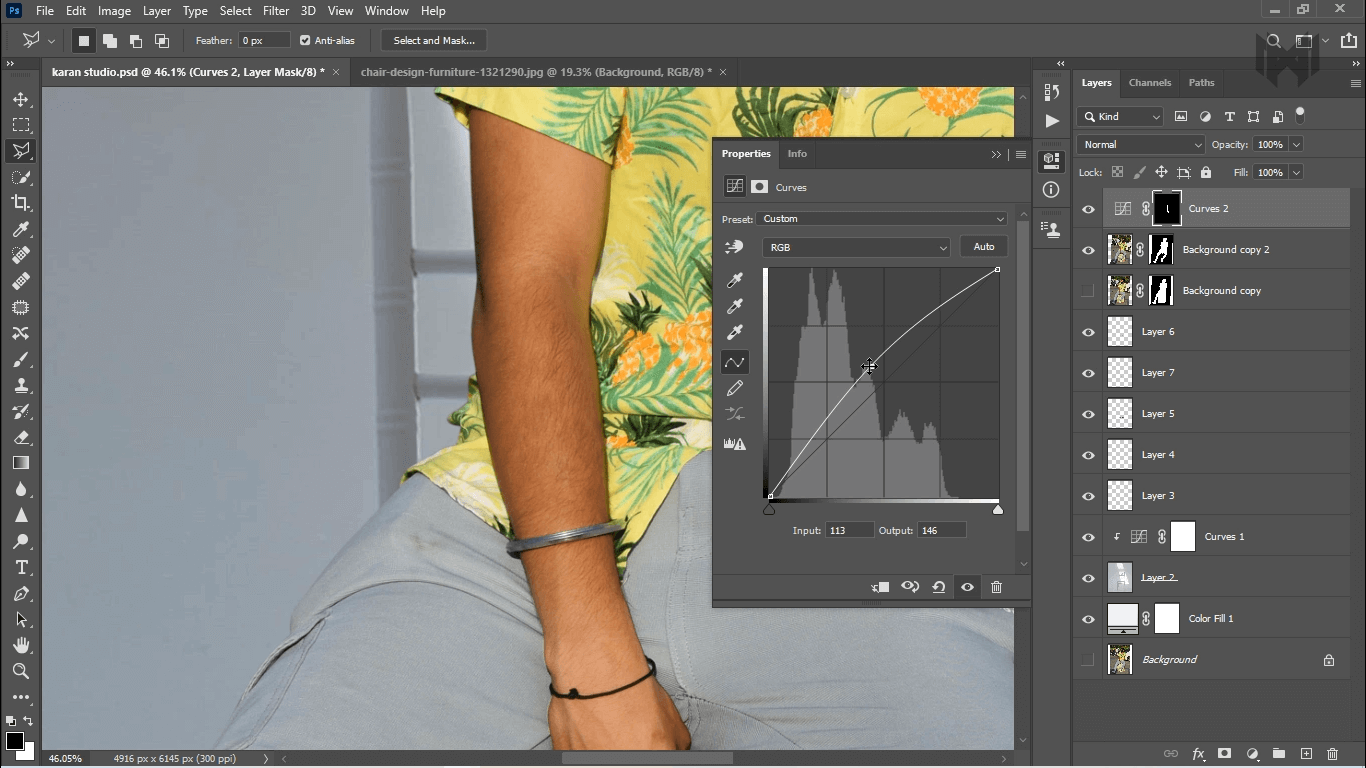Screen dimensions: 1366x768
Task: Hide Layer 6
Action: click(1089, 332)
